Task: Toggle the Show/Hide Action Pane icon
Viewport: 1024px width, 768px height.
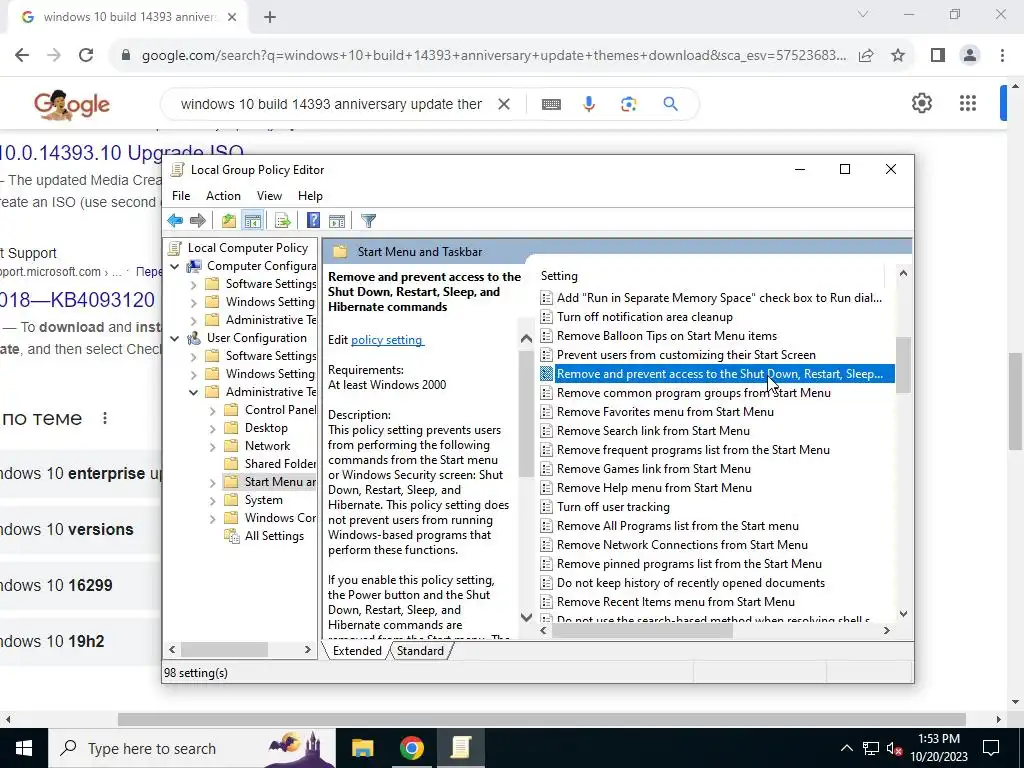Action: (x=337, y=221)
